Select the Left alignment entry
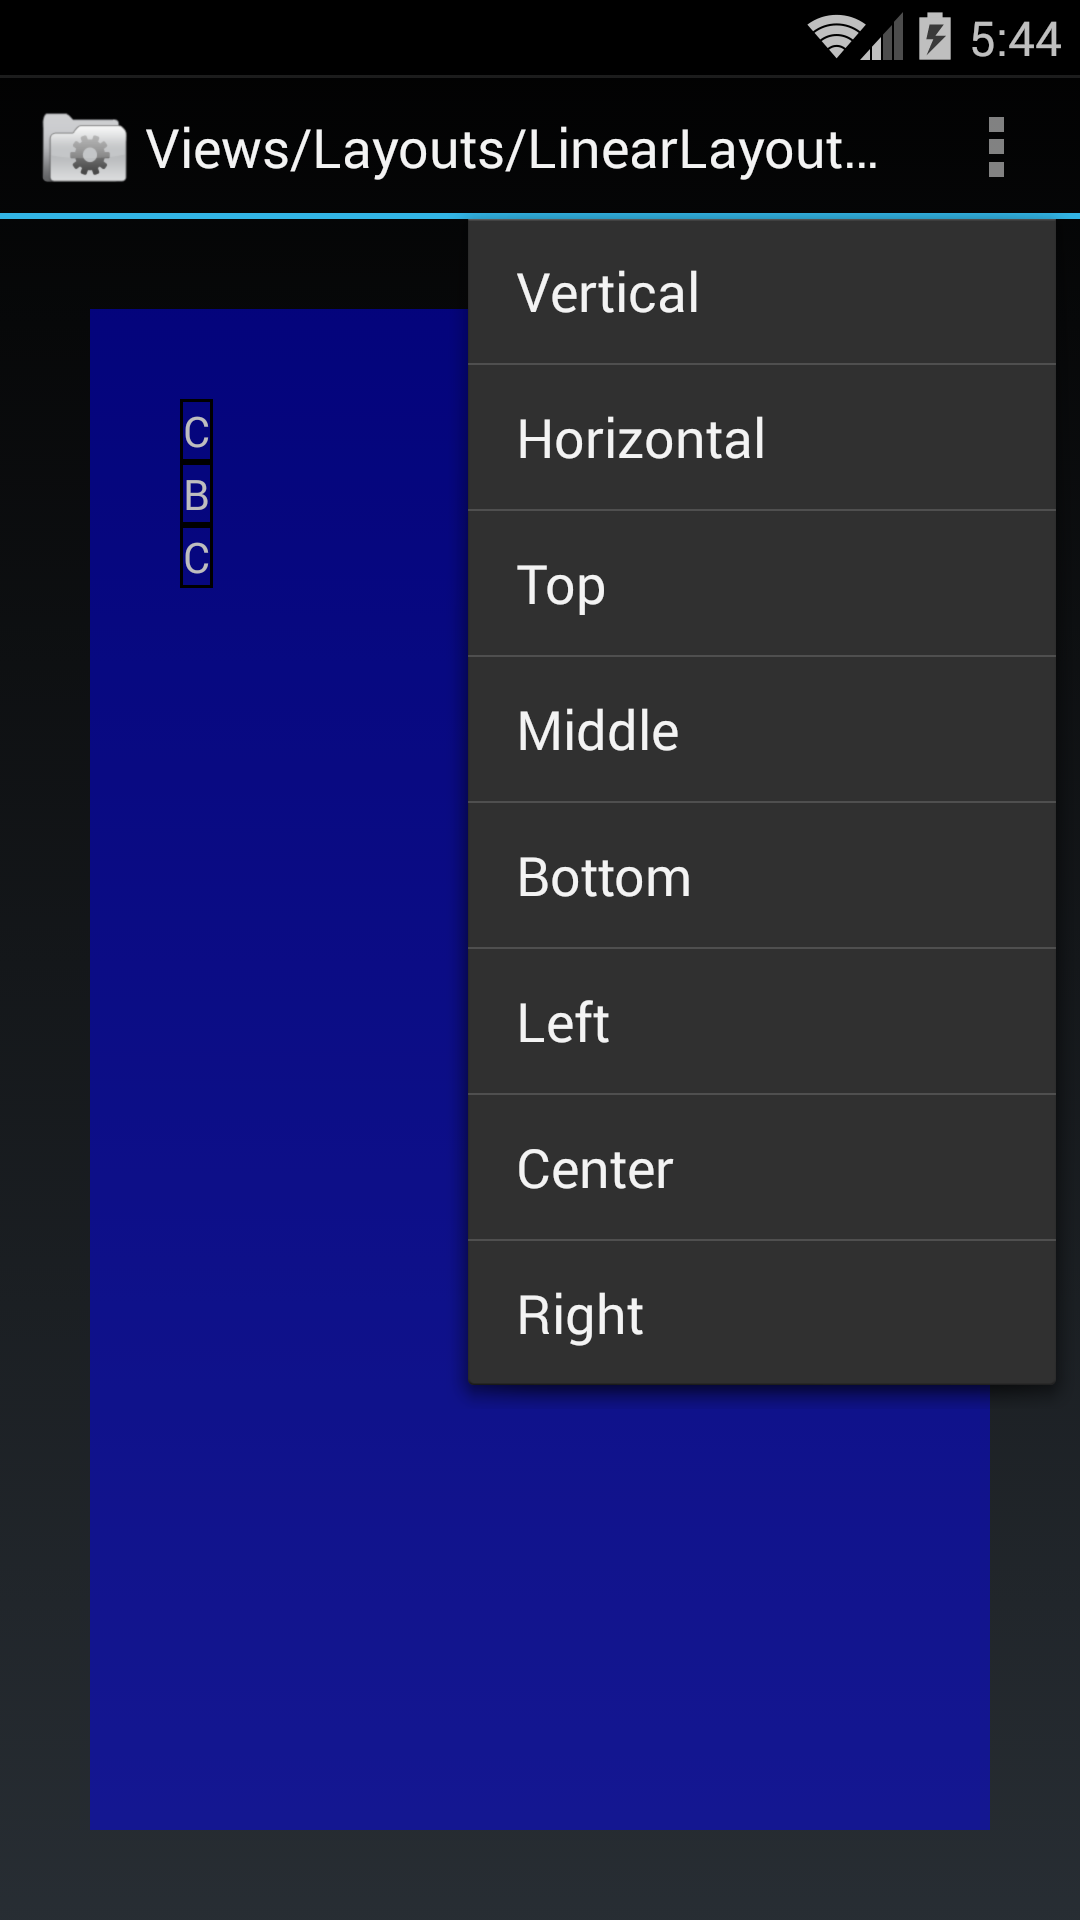This screenshot has height=1920, width=1080. 762,1023
